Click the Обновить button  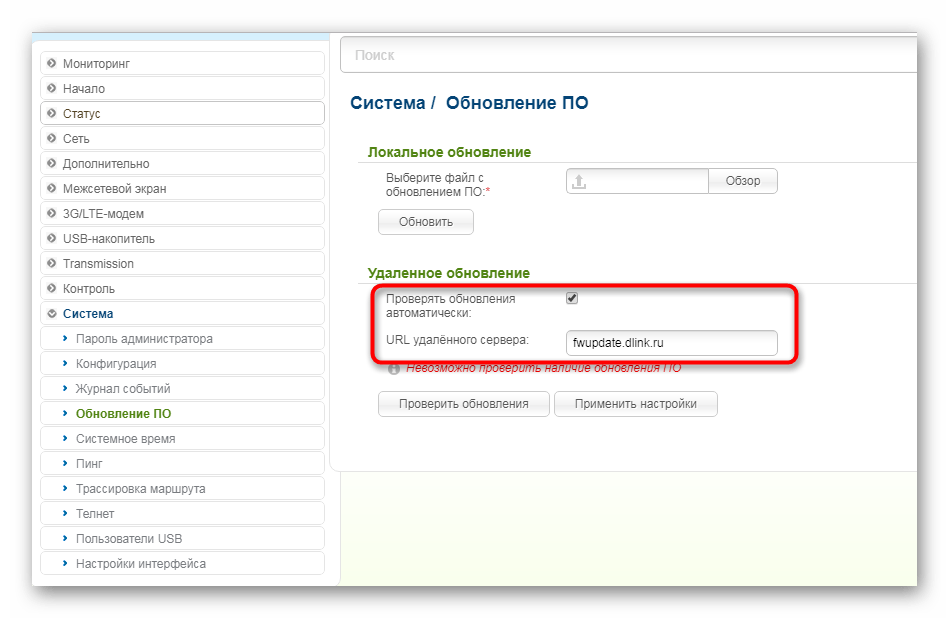[x=425, y=222]
